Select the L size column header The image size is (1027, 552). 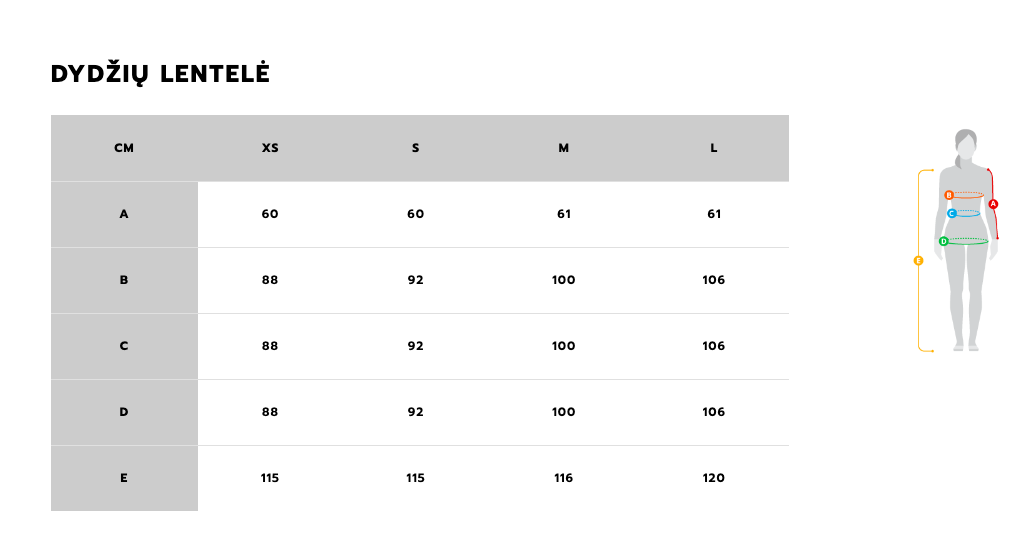pyautogui.click(x=714, y=148)
